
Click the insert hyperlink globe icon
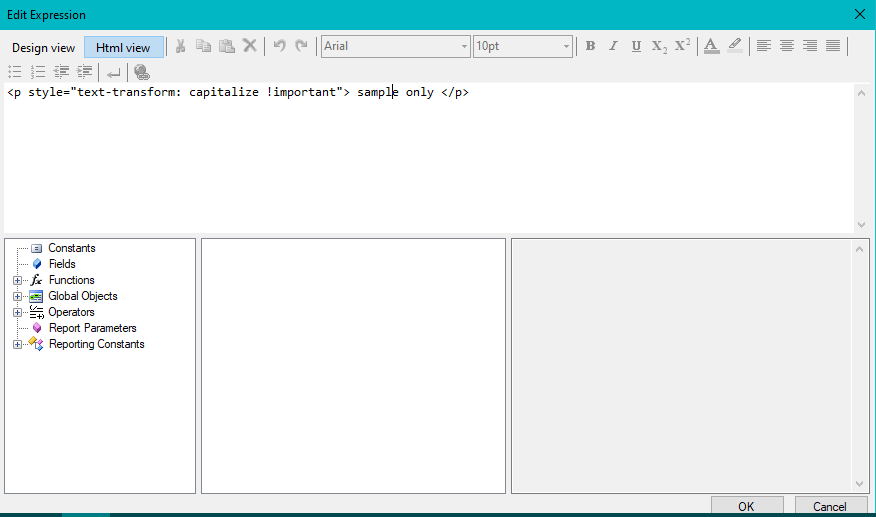(x=142, y=72)
